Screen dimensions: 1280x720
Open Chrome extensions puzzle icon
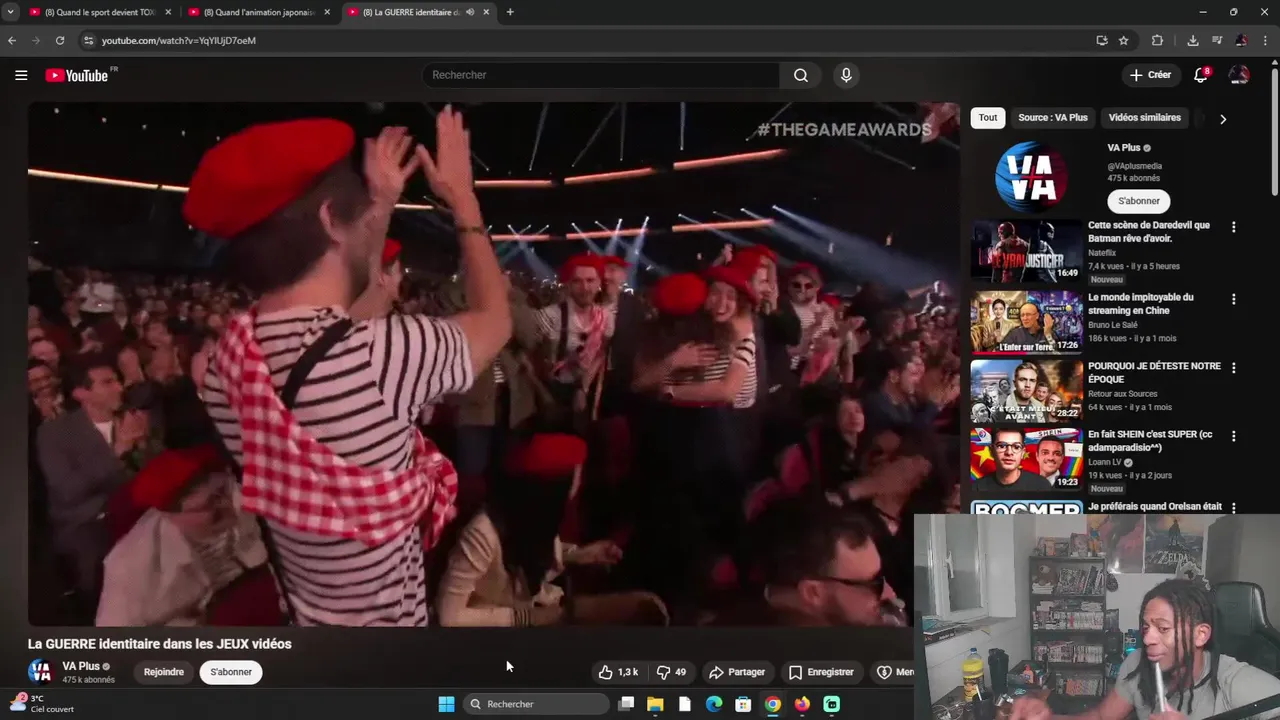1157,40
